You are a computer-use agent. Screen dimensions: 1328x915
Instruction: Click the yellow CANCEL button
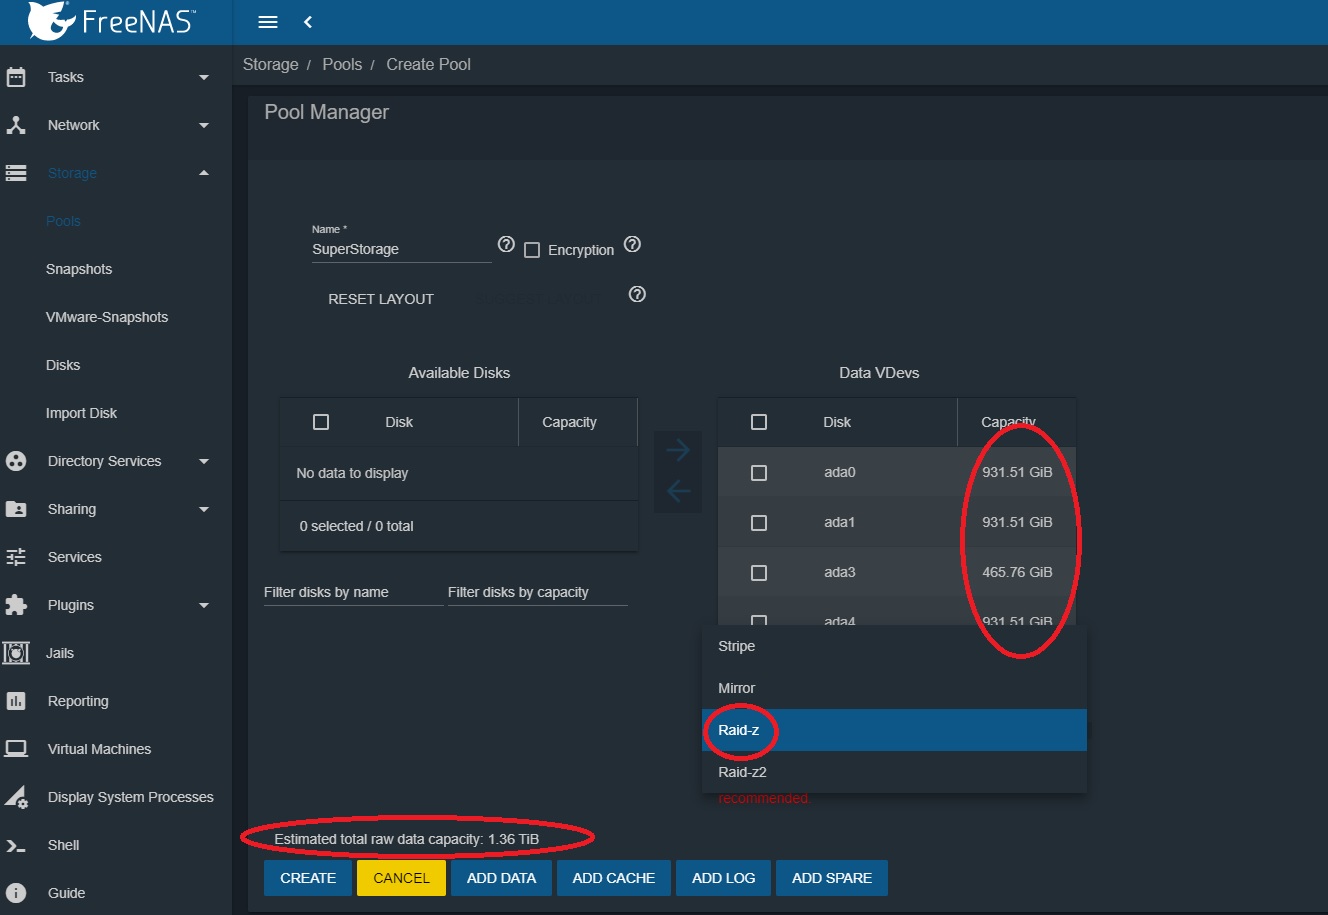point(401,878)
